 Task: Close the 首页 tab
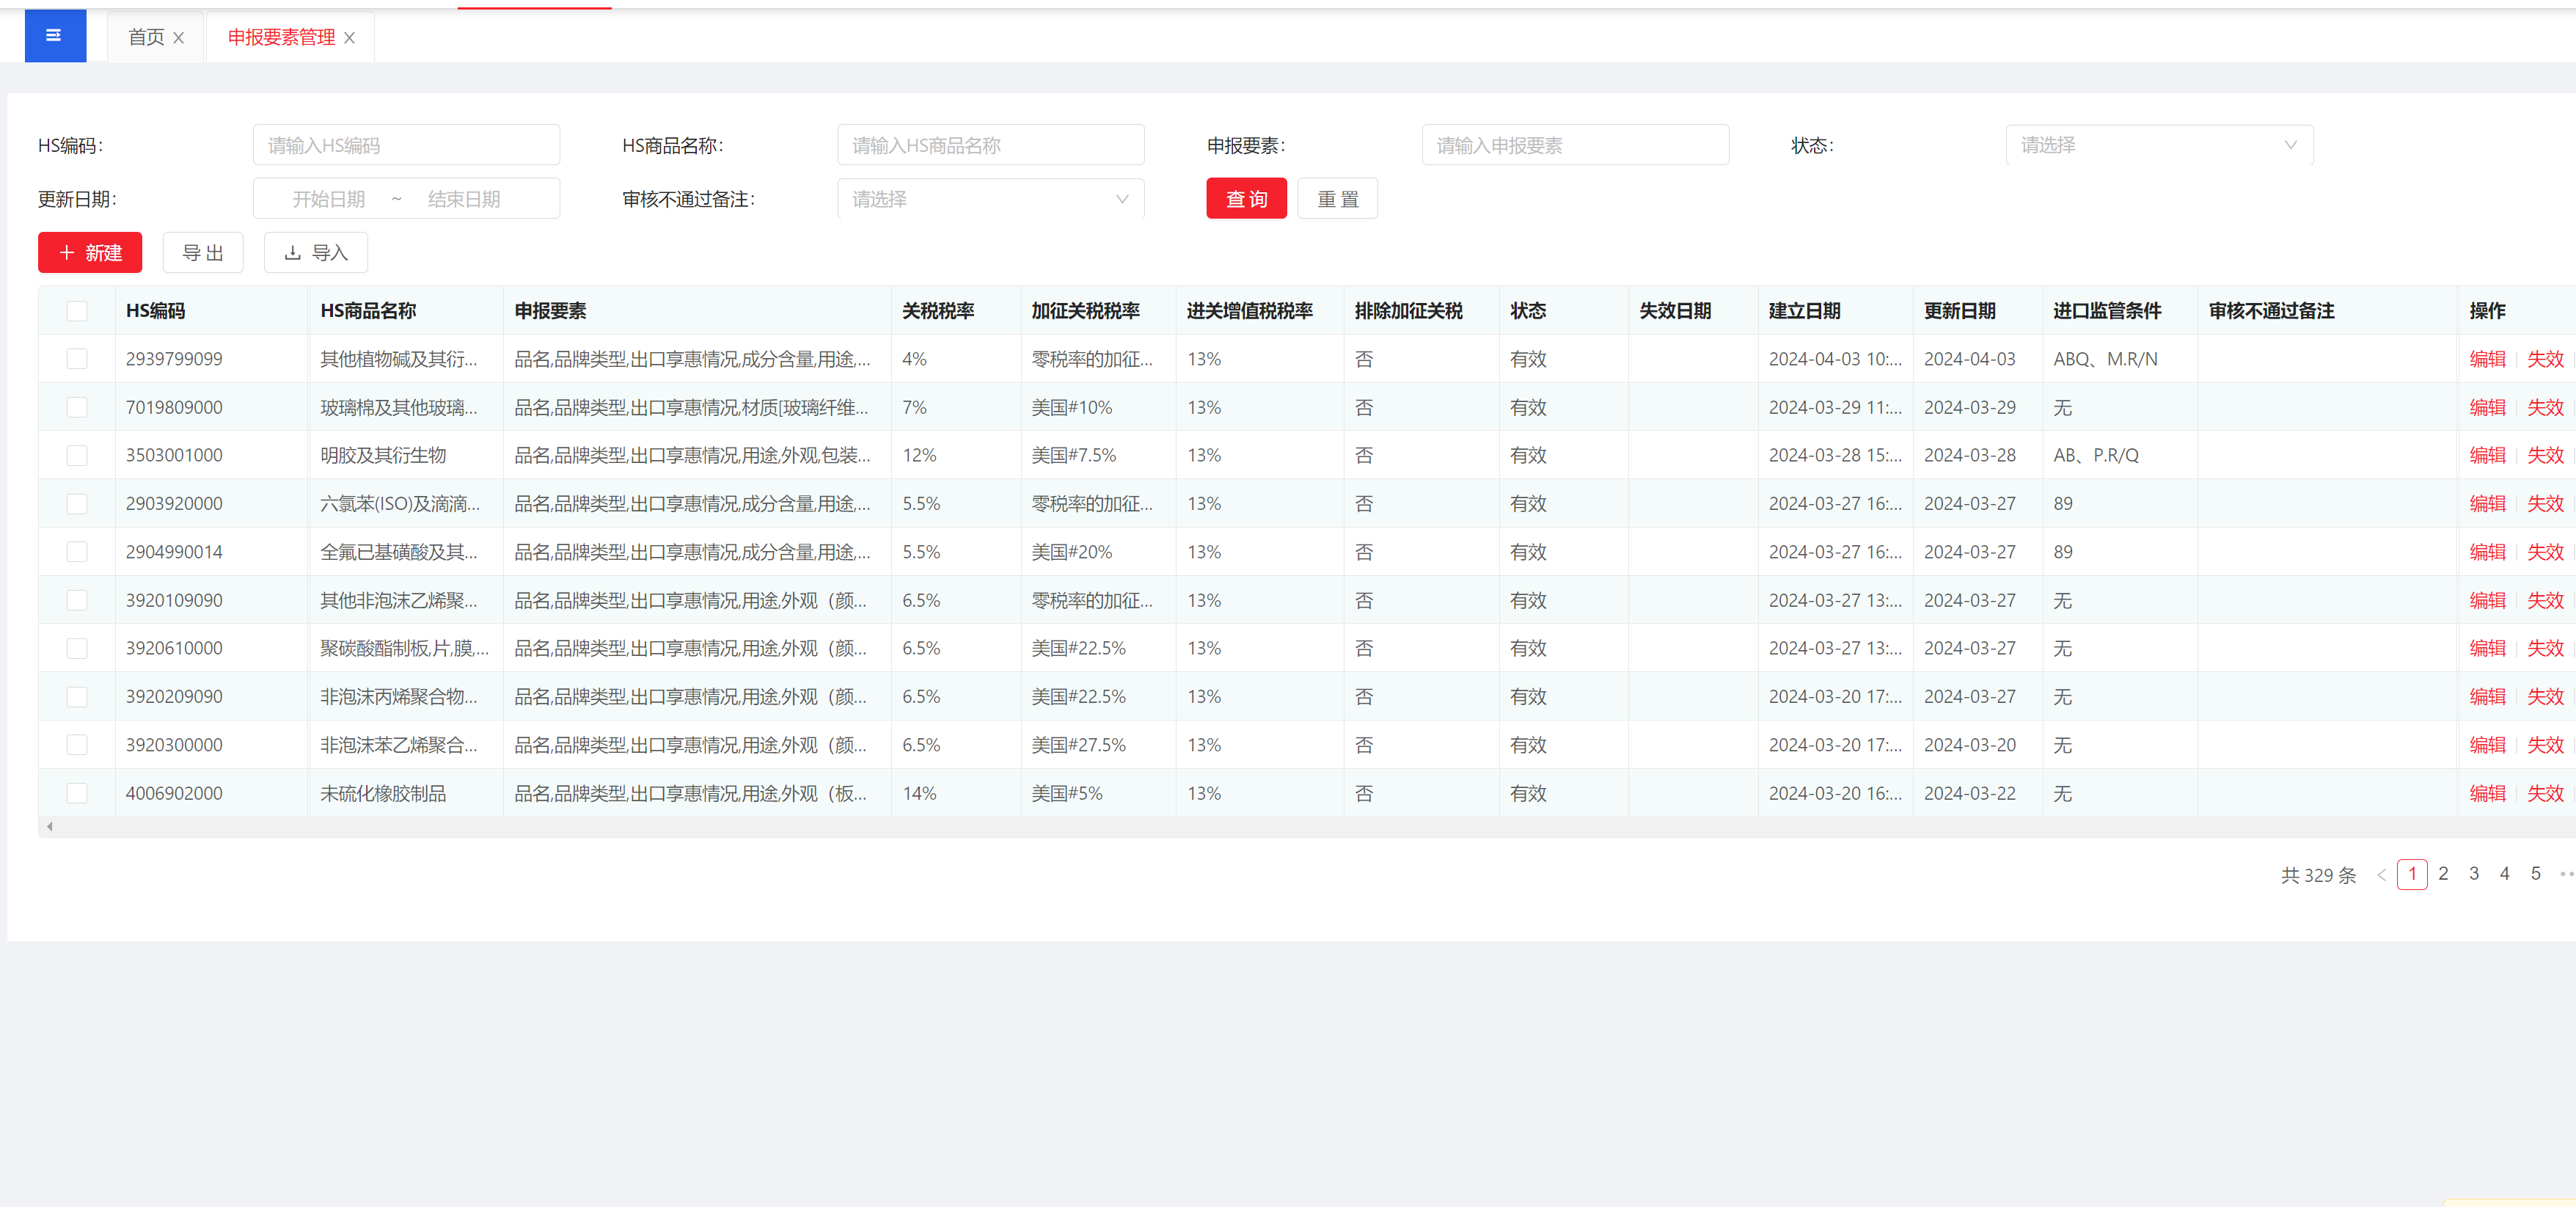179,38
